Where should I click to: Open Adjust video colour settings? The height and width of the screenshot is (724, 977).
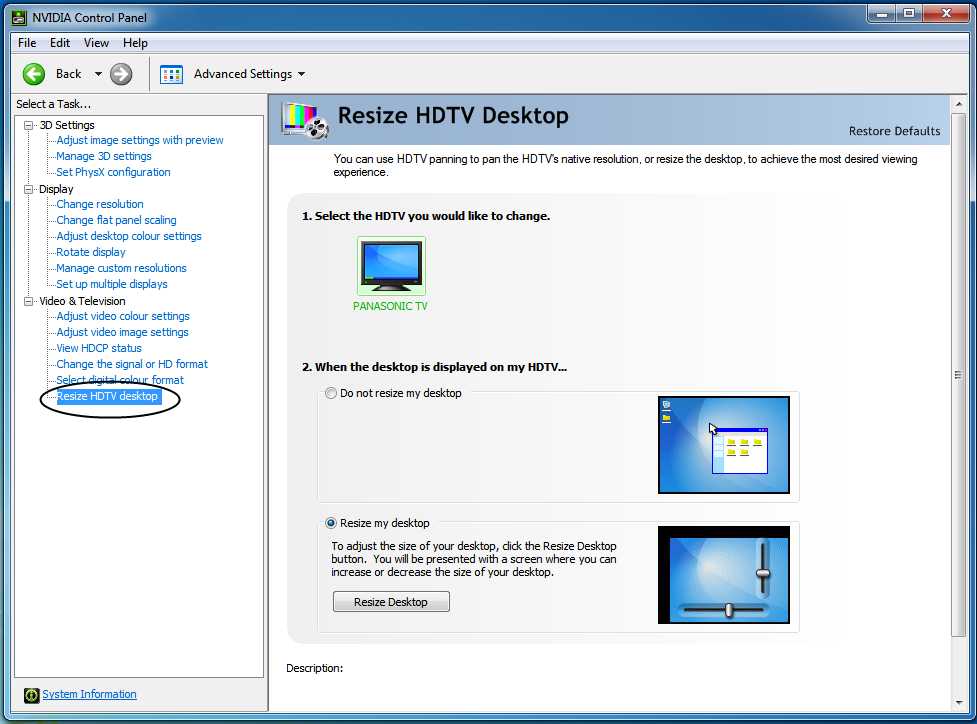coord(123,317)
